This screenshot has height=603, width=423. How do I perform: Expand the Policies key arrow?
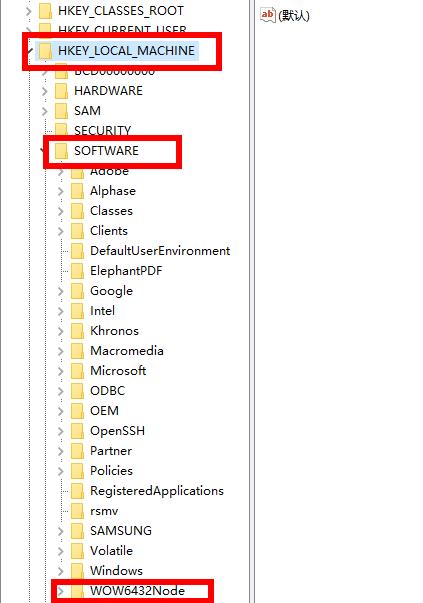pyautogui.click(x=60, y=471)
